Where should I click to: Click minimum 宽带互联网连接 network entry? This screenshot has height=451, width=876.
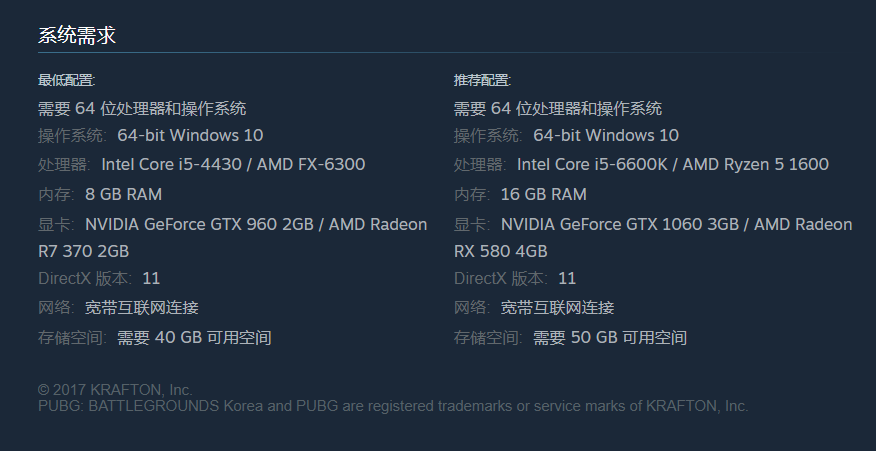(x=141, y=307)
